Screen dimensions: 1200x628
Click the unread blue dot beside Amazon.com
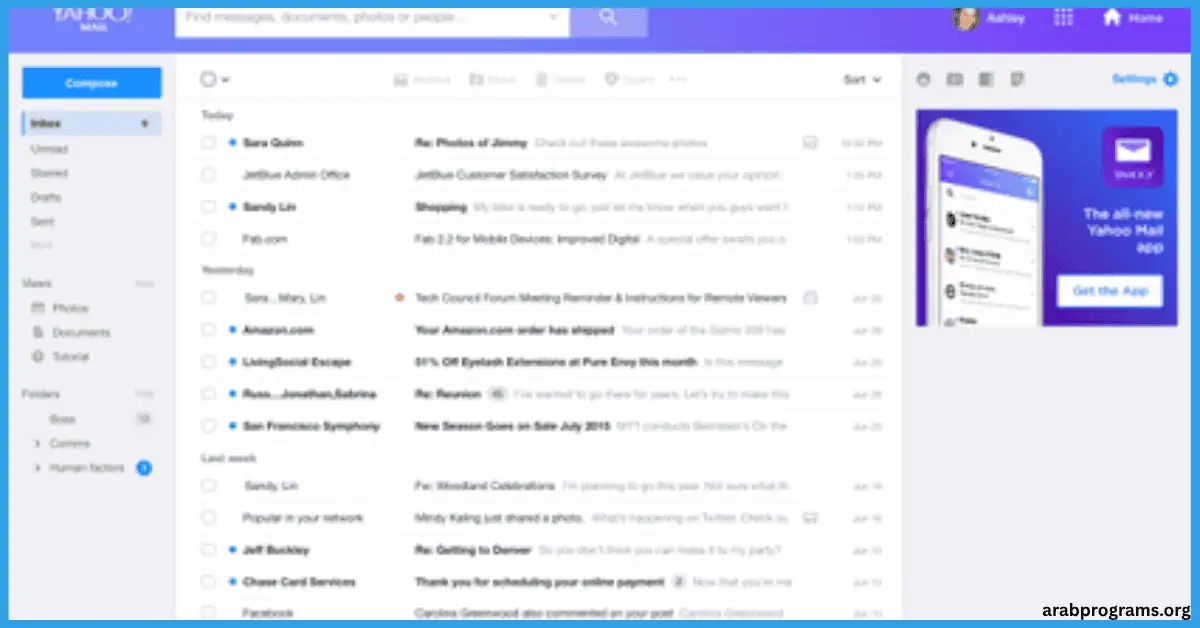pos(232,329)
